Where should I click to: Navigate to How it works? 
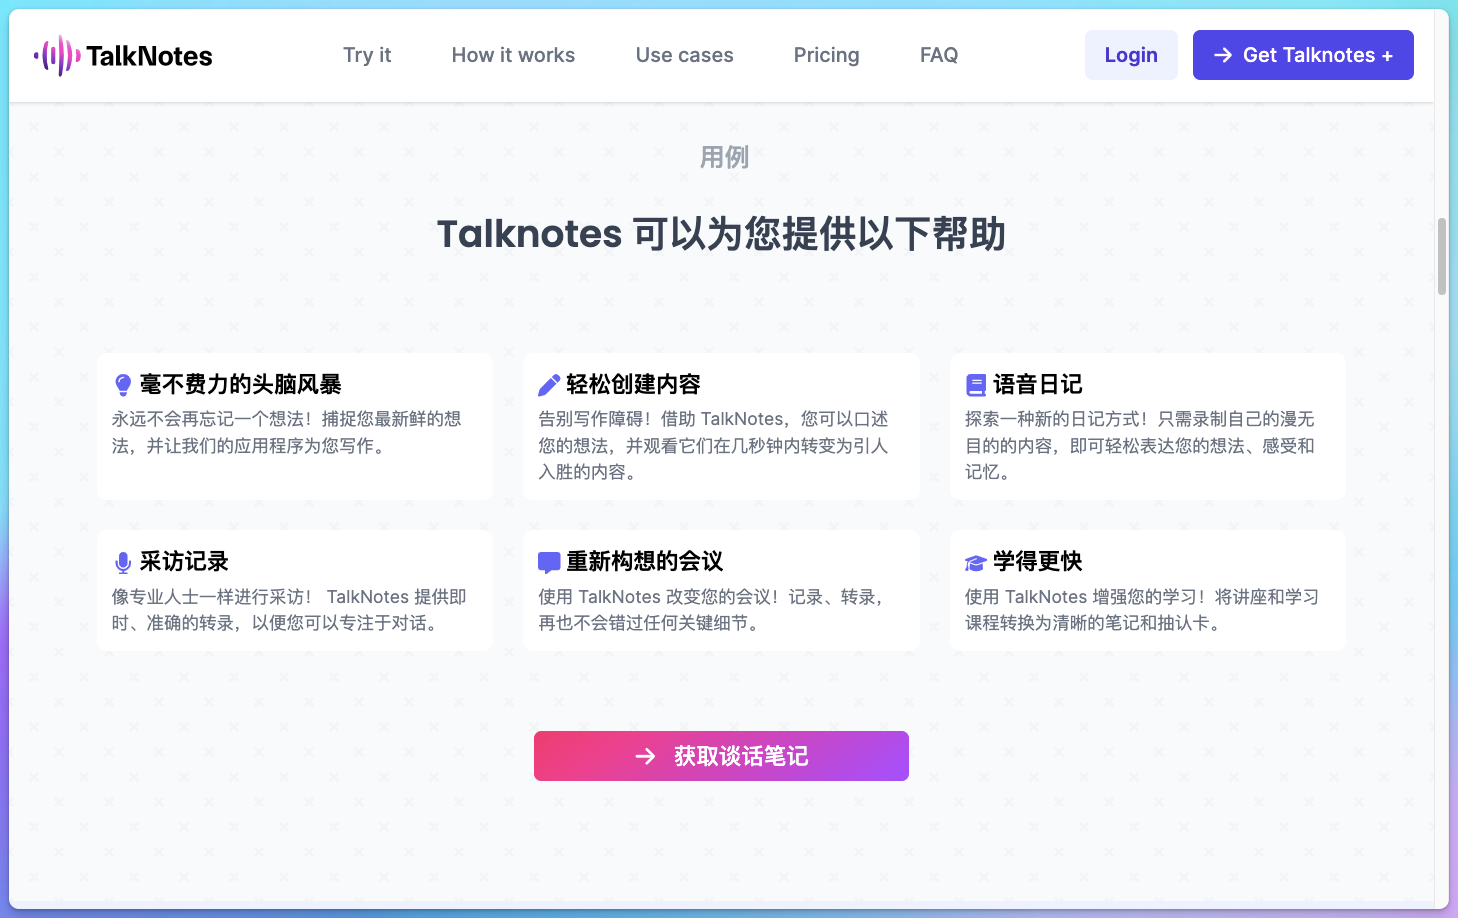click(x=513, y=55)
